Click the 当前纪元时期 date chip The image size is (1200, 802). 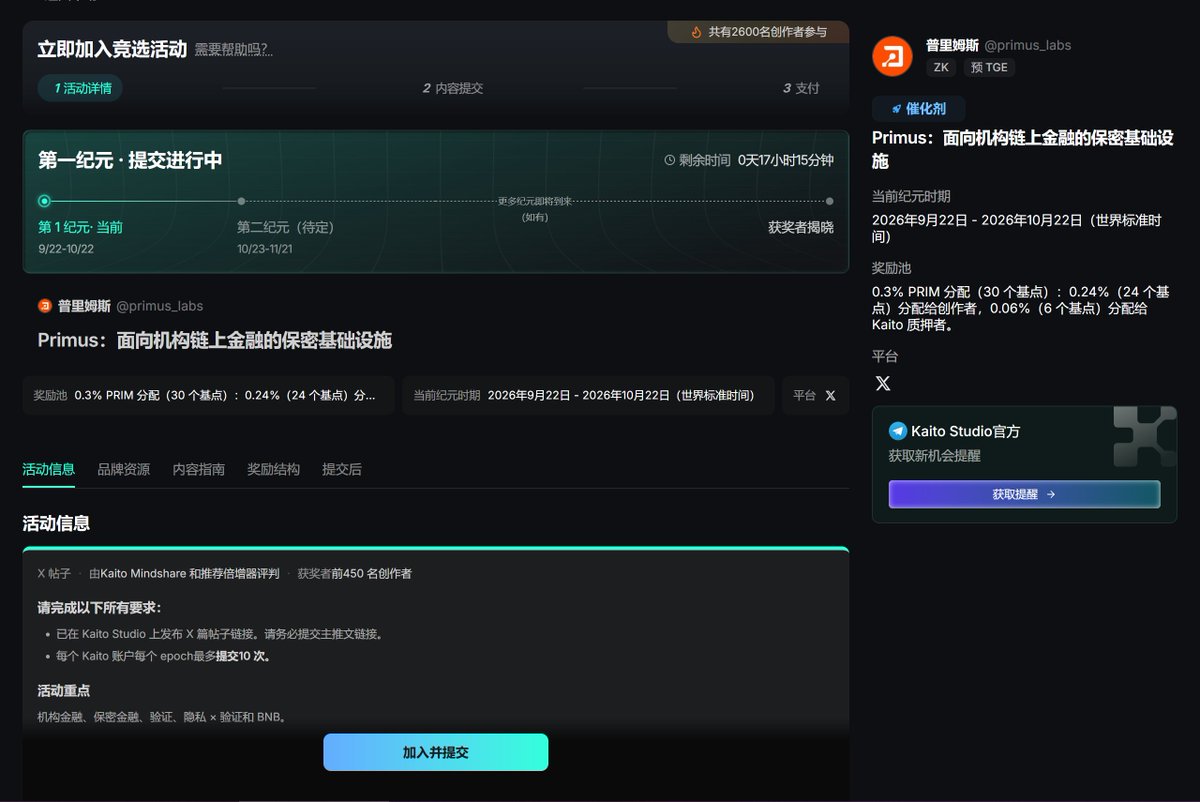point(588,395)
